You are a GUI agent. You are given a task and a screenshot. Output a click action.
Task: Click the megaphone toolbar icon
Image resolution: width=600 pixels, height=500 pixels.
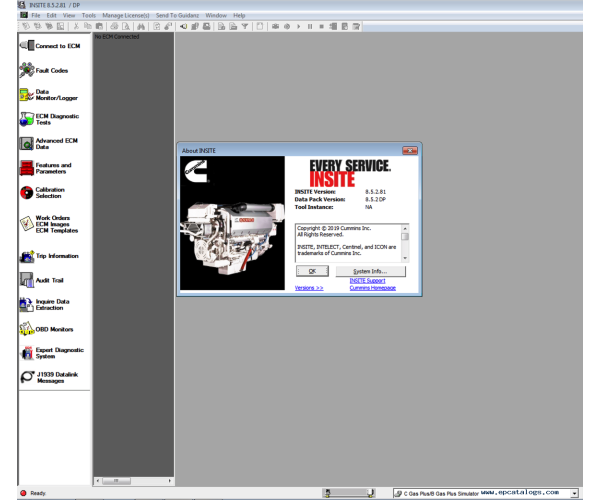pyautogui.click(x=183, y=26)
